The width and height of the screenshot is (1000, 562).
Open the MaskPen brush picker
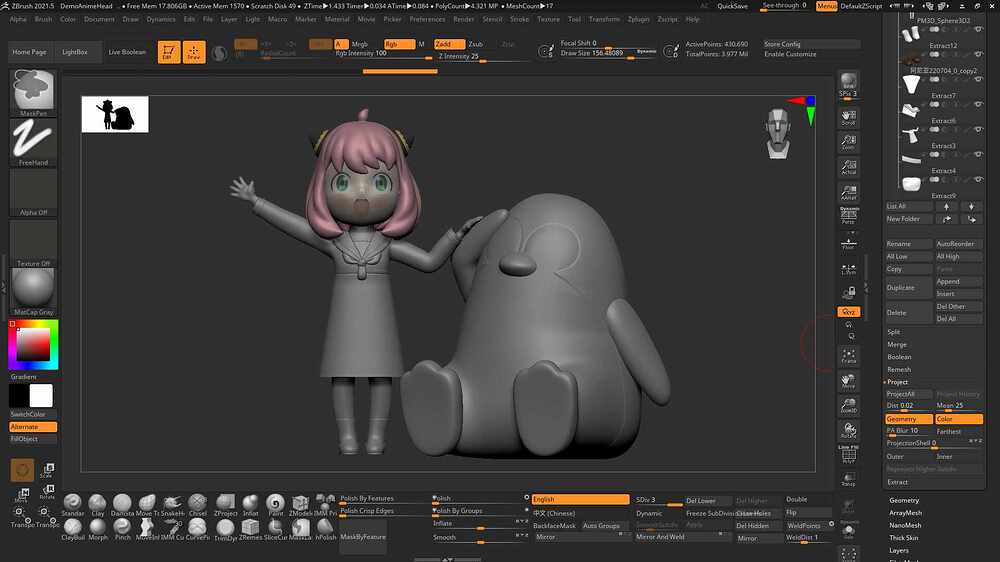(x=33, y=92)
